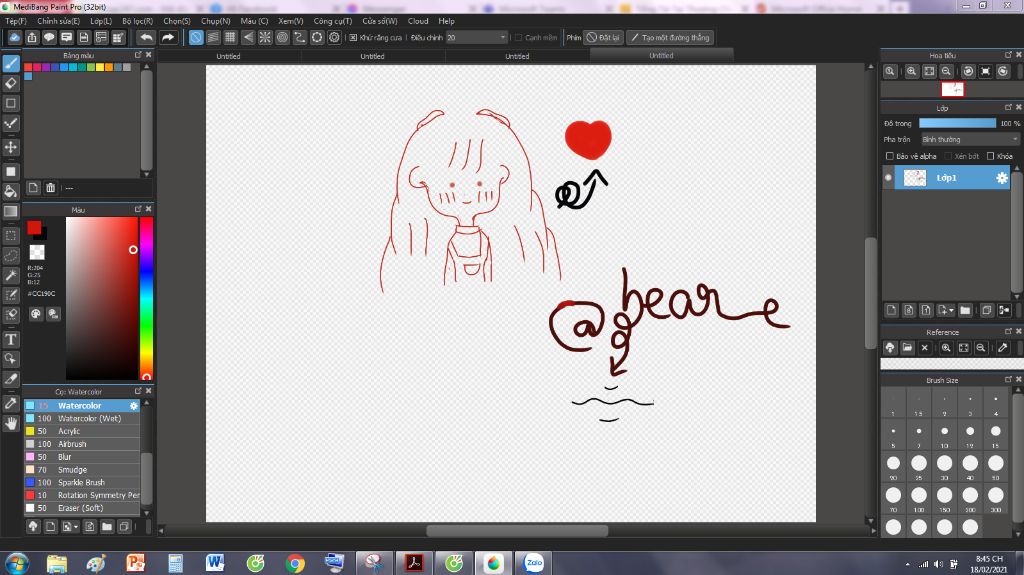The width and height of the screenshot is (1024, 575).
Task: Pick the first red palette swatch
Action: [x=28, y=67]
